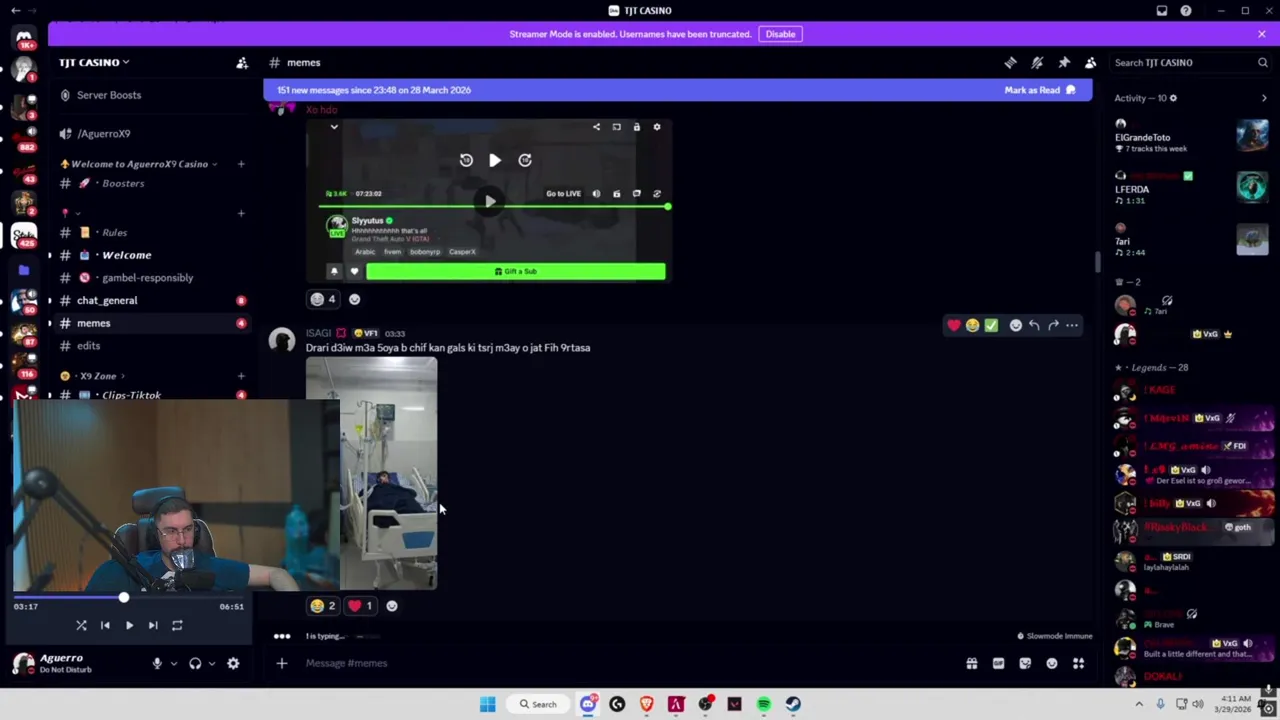Open the invite people icon beside server name
The width and height of the screenshot is (1280, 720).
[x=242, y=63]
